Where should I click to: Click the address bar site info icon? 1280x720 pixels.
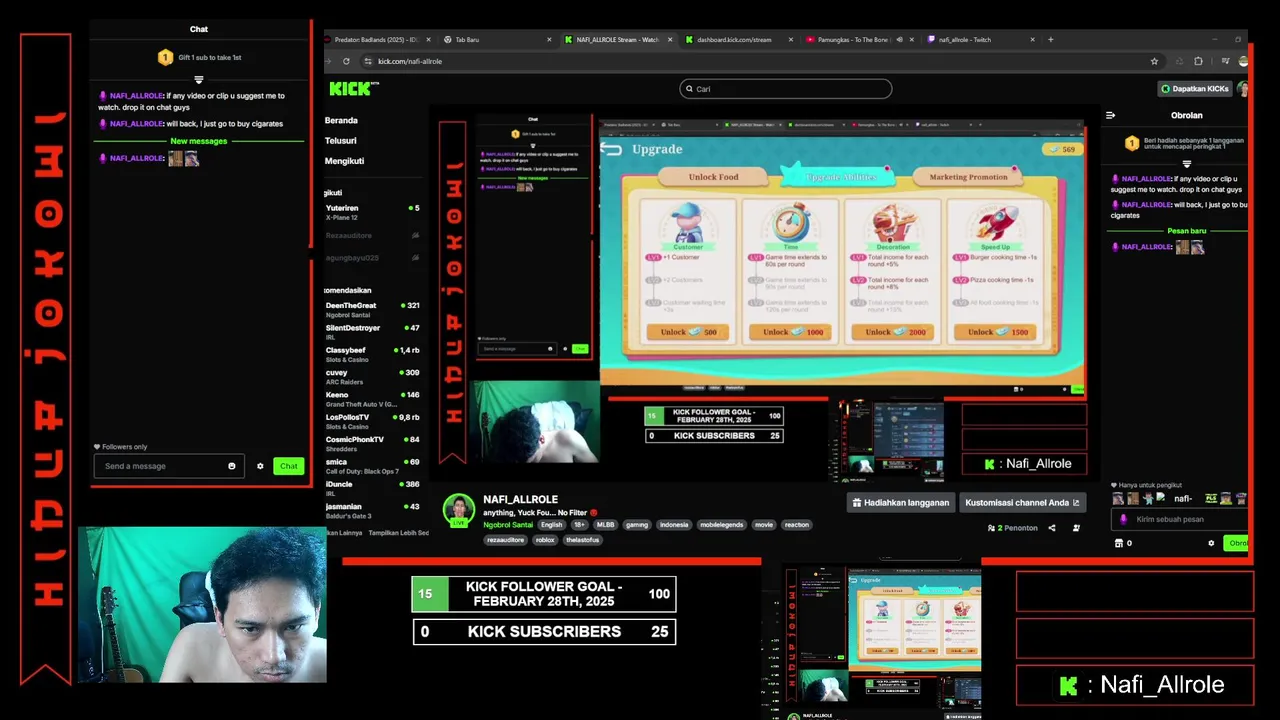tap(367, 61)
